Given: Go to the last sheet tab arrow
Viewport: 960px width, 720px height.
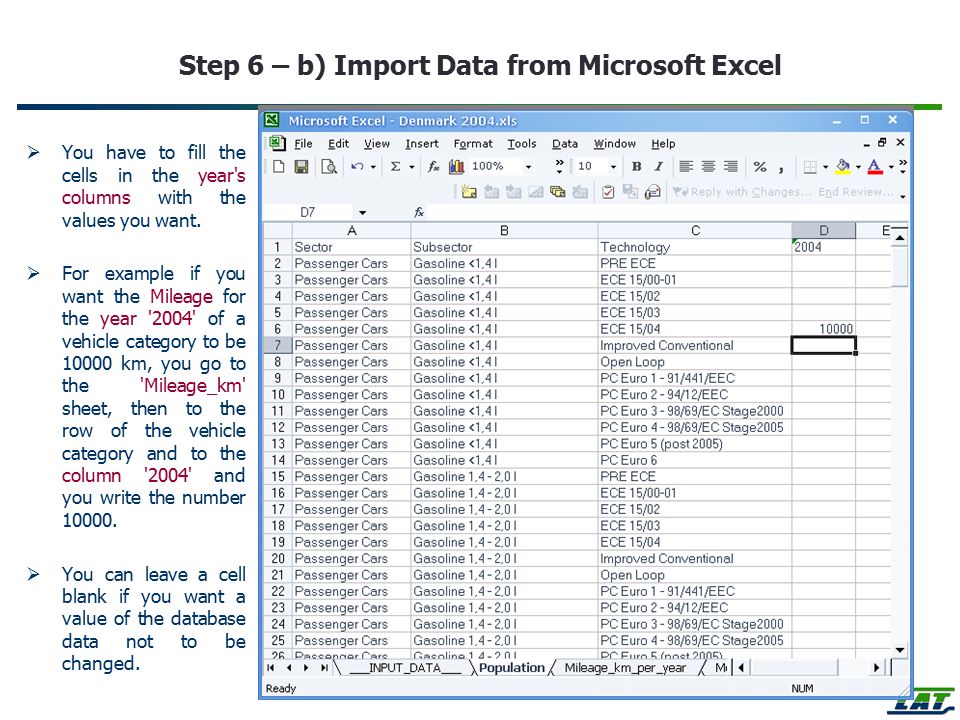Looking at the screenshot, I should pos(324,668).
